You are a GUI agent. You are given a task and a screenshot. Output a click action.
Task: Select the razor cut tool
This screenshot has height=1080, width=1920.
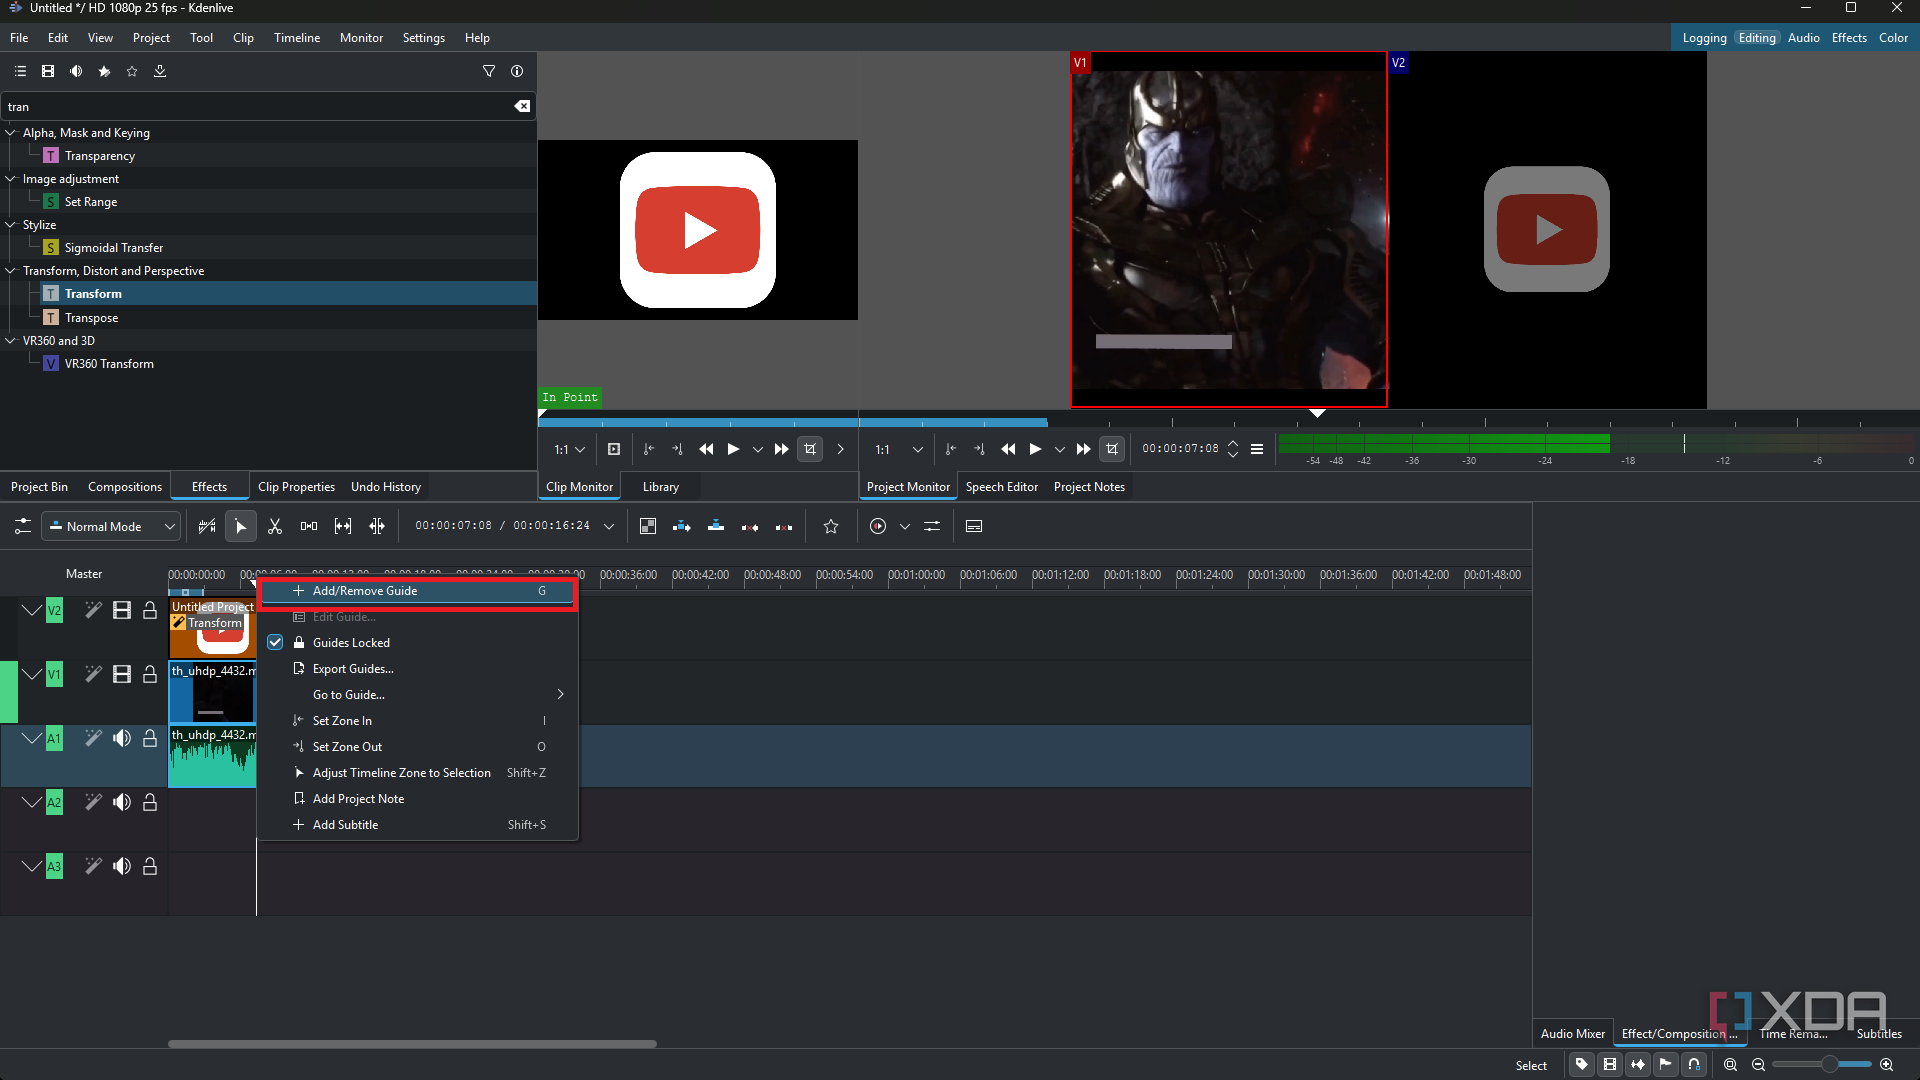(275, 526)
